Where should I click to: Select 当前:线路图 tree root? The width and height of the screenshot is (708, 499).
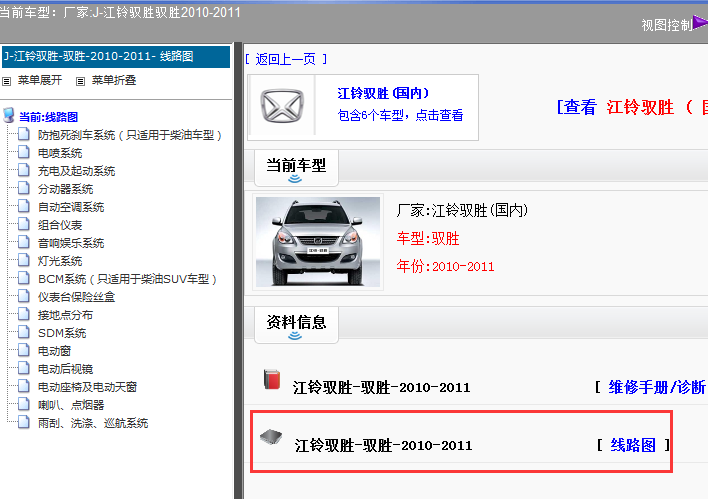pyautogui.click(x=48, y=117)
